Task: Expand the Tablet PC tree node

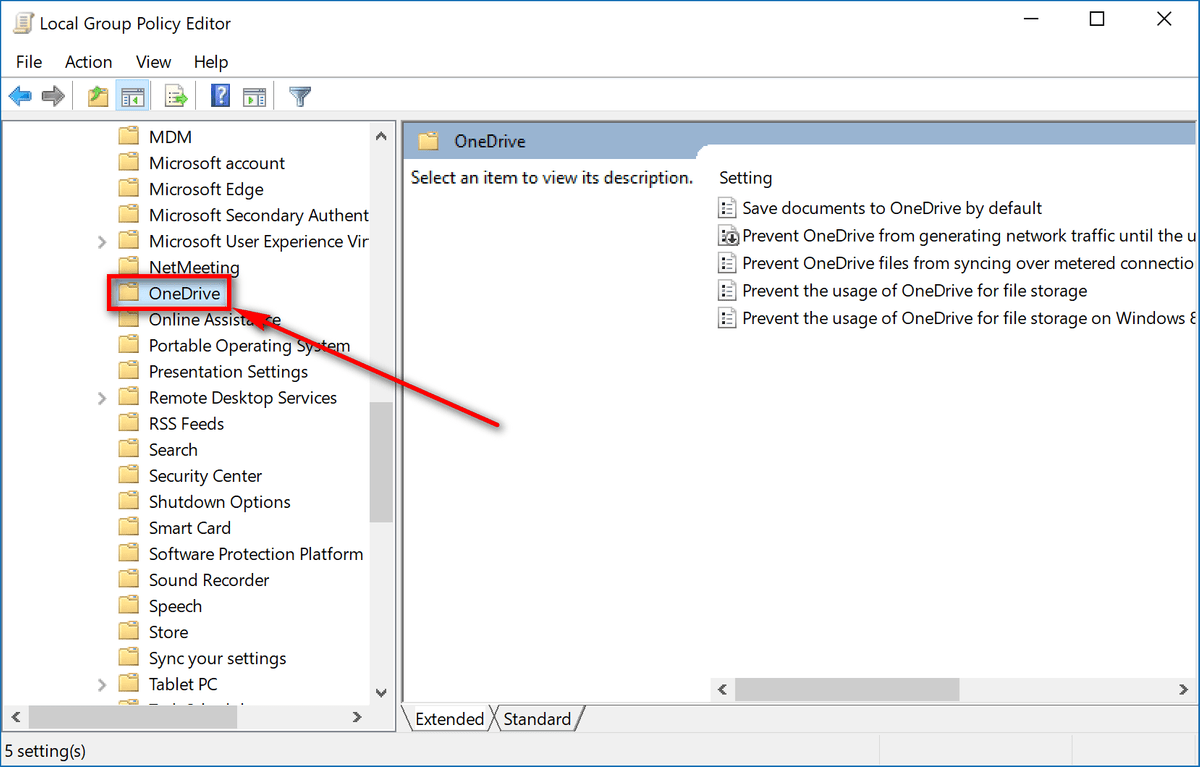Action: tap(102, 685)
